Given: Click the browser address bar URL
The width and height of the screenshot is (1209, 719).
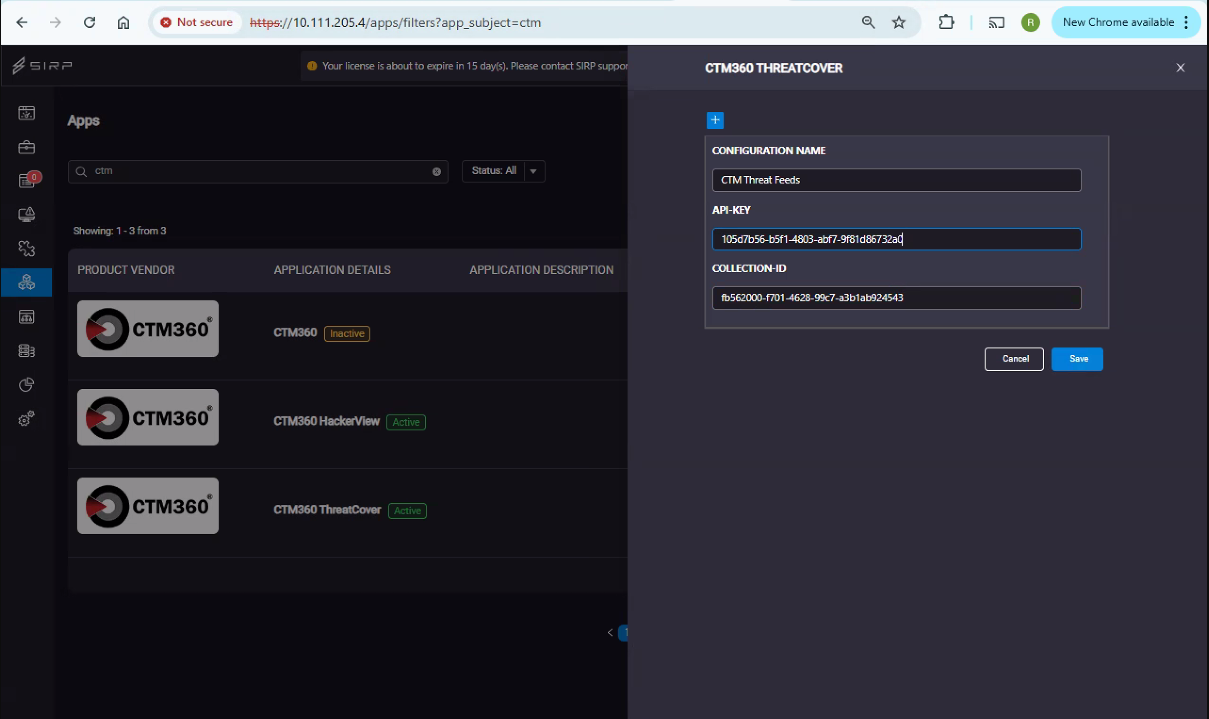Looking at the screenshot, I should [395, 22].
